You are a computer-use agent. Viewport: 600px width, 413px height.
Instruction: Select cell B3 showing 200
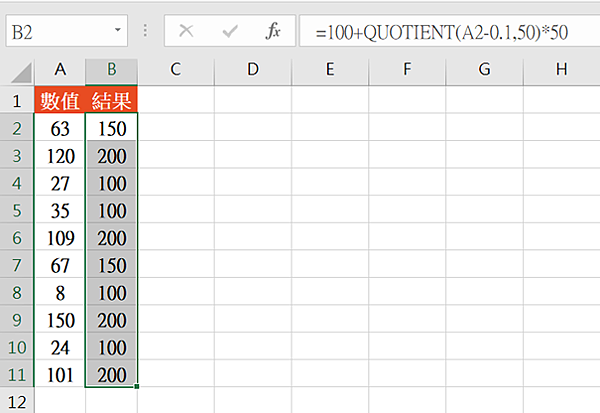pyautogui.click(x=111, y=155)
